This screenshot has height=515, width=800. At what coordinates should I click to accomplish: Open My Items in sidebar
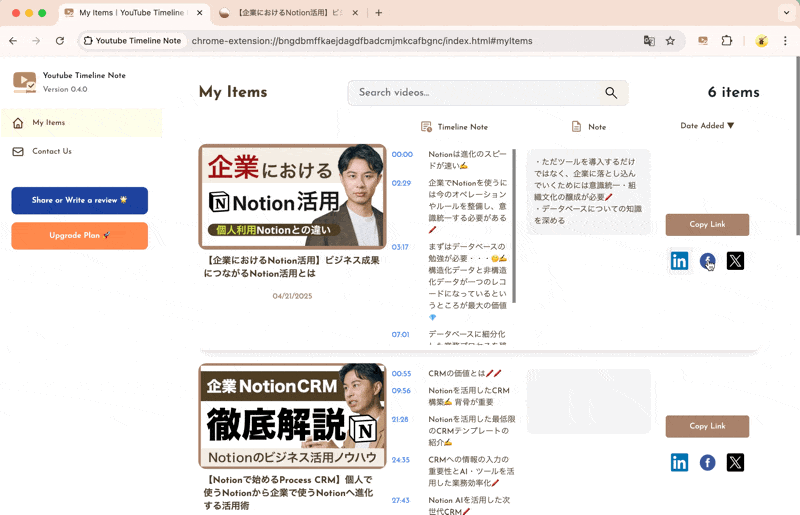pos(48,123)
